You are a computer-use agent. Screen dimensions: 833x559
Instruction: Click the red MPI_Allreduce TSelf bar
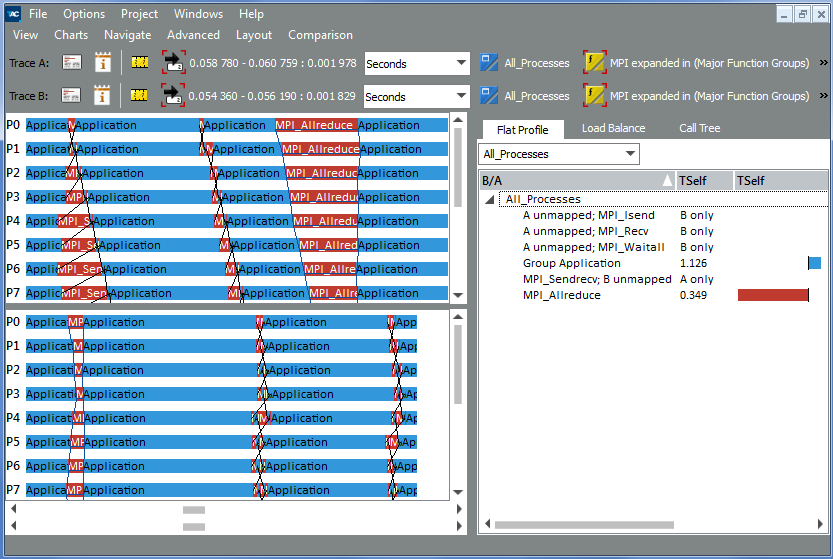[772, 296]
